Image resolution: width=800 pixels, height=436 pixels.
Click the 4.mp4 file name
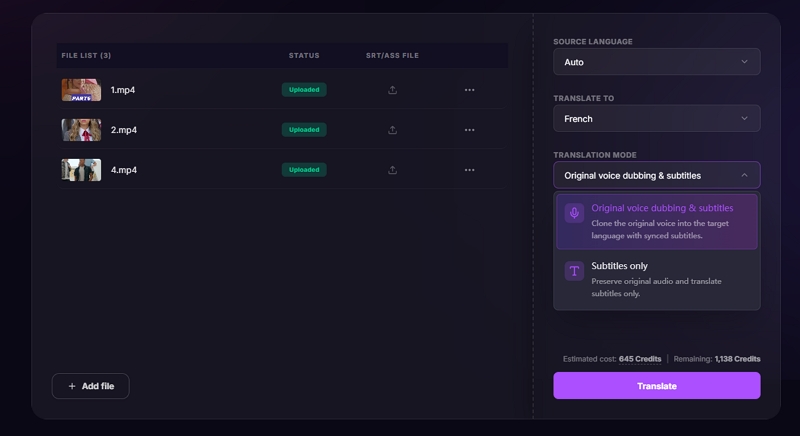[x=123, y=170]
